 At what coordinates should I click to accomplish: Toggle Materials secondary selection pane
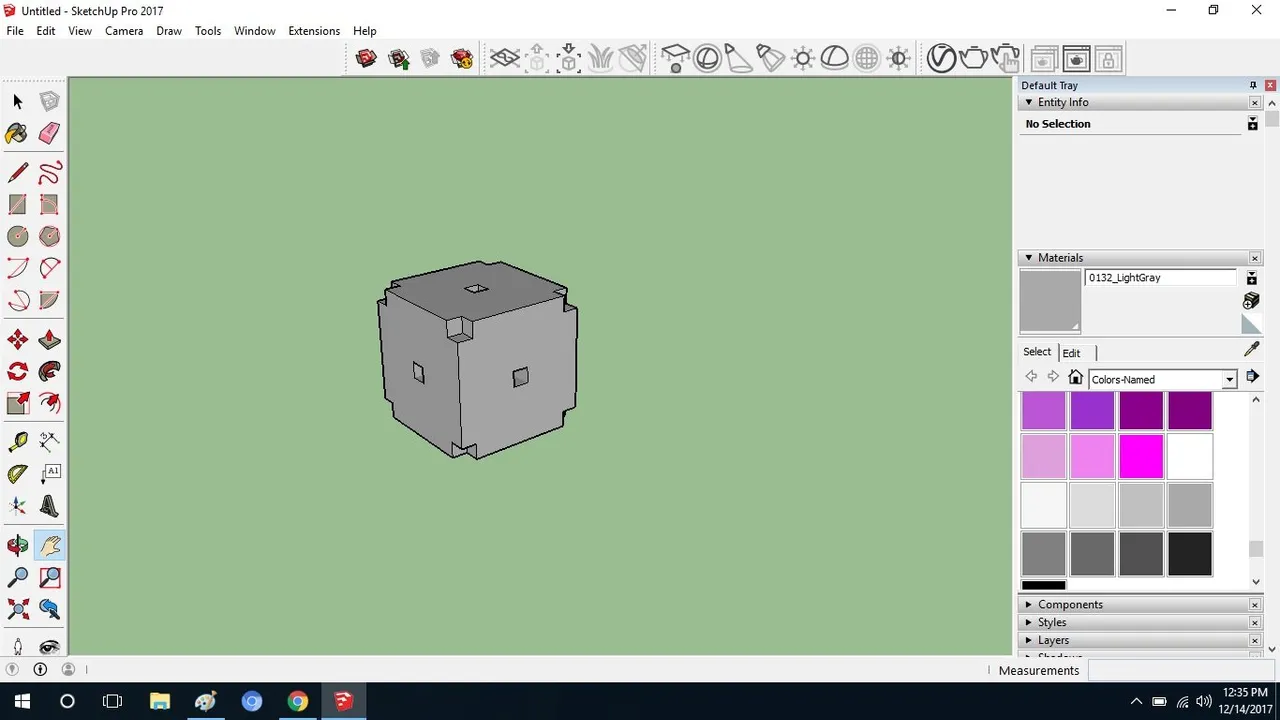tap(1252, 278)
